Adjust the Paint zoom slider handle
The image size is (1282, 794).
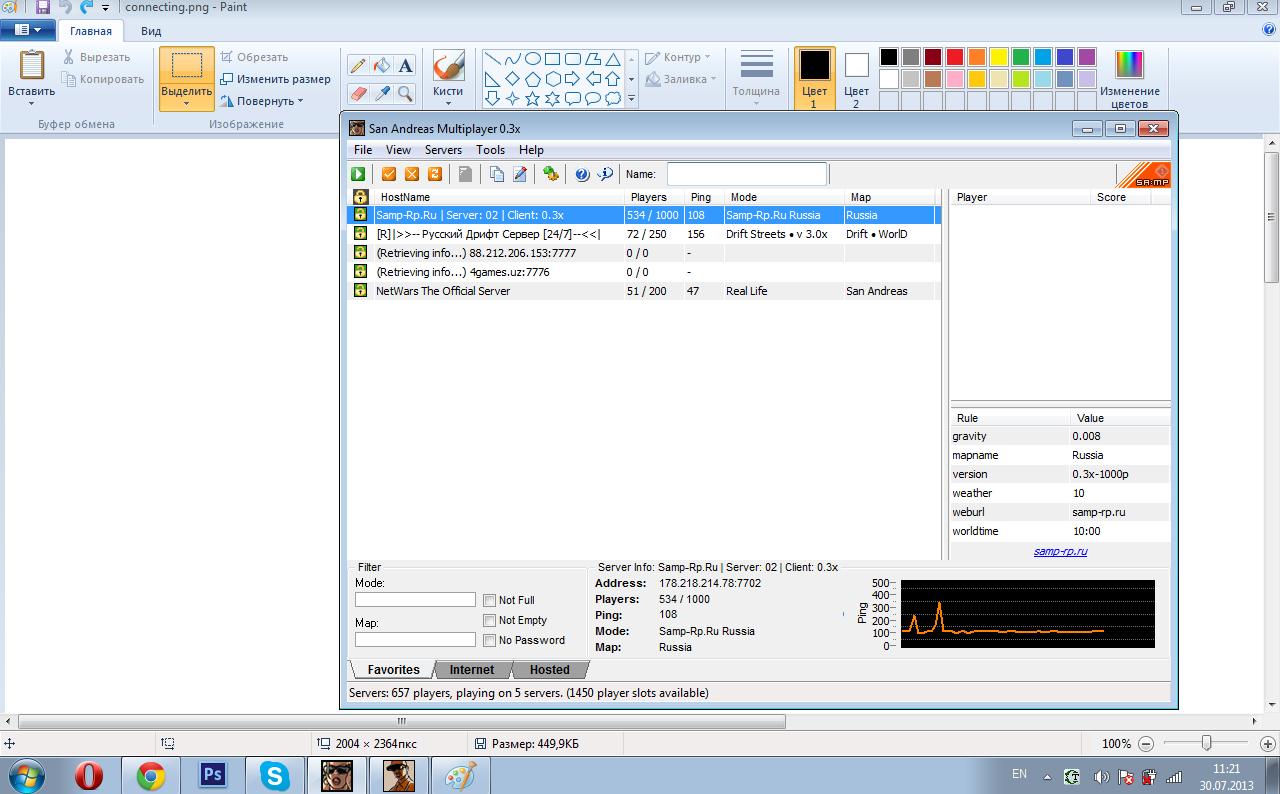click(x=1207, y=743)
